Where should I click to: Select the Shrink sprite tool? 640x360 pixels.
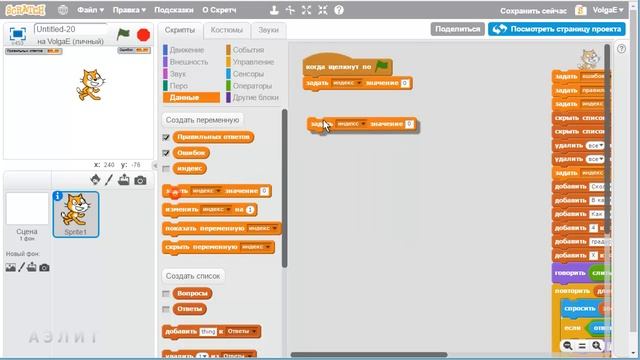[x=322, y=10]
